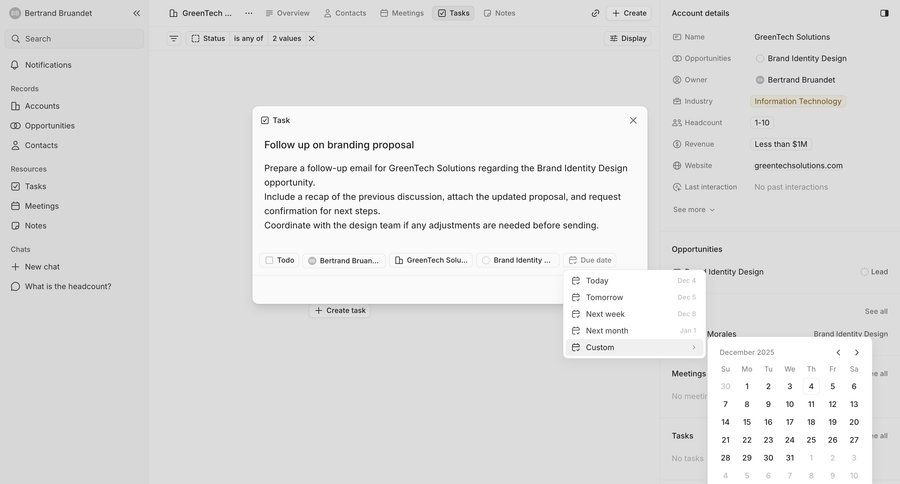Screen dimensions: 900x484
Task: Open the filter icon left of Status
Action: pos(174,38)
